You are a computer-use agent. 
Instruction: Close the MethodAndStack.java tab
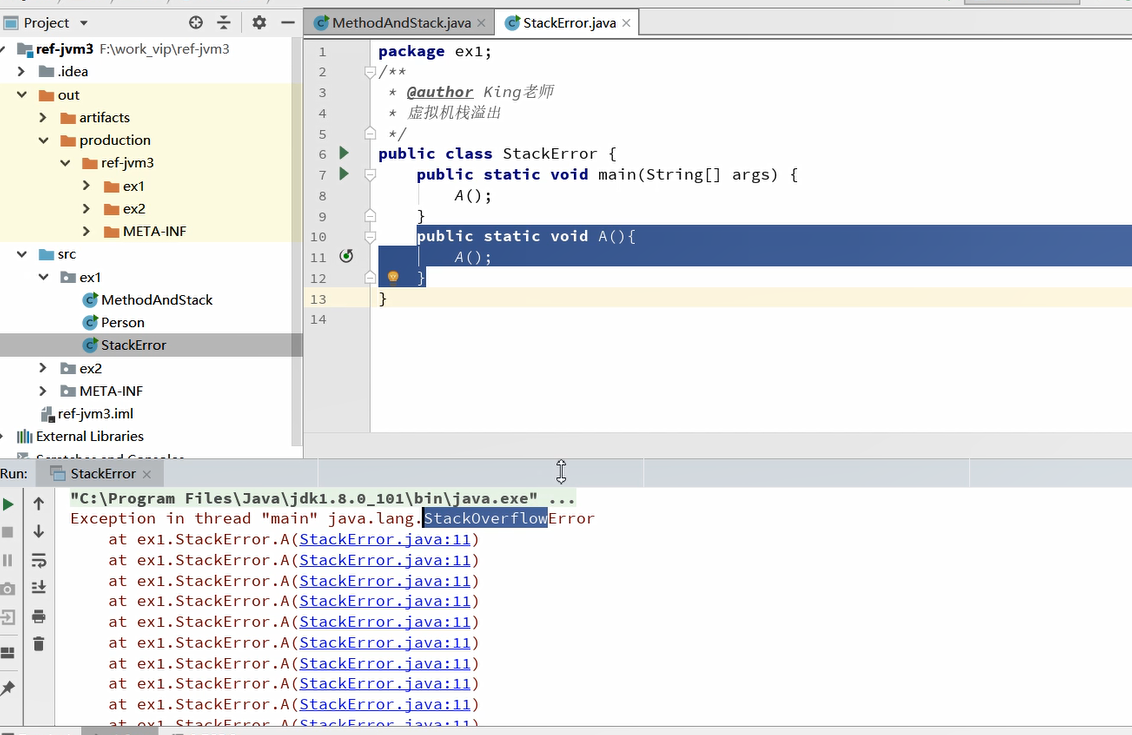coord(482,23)
